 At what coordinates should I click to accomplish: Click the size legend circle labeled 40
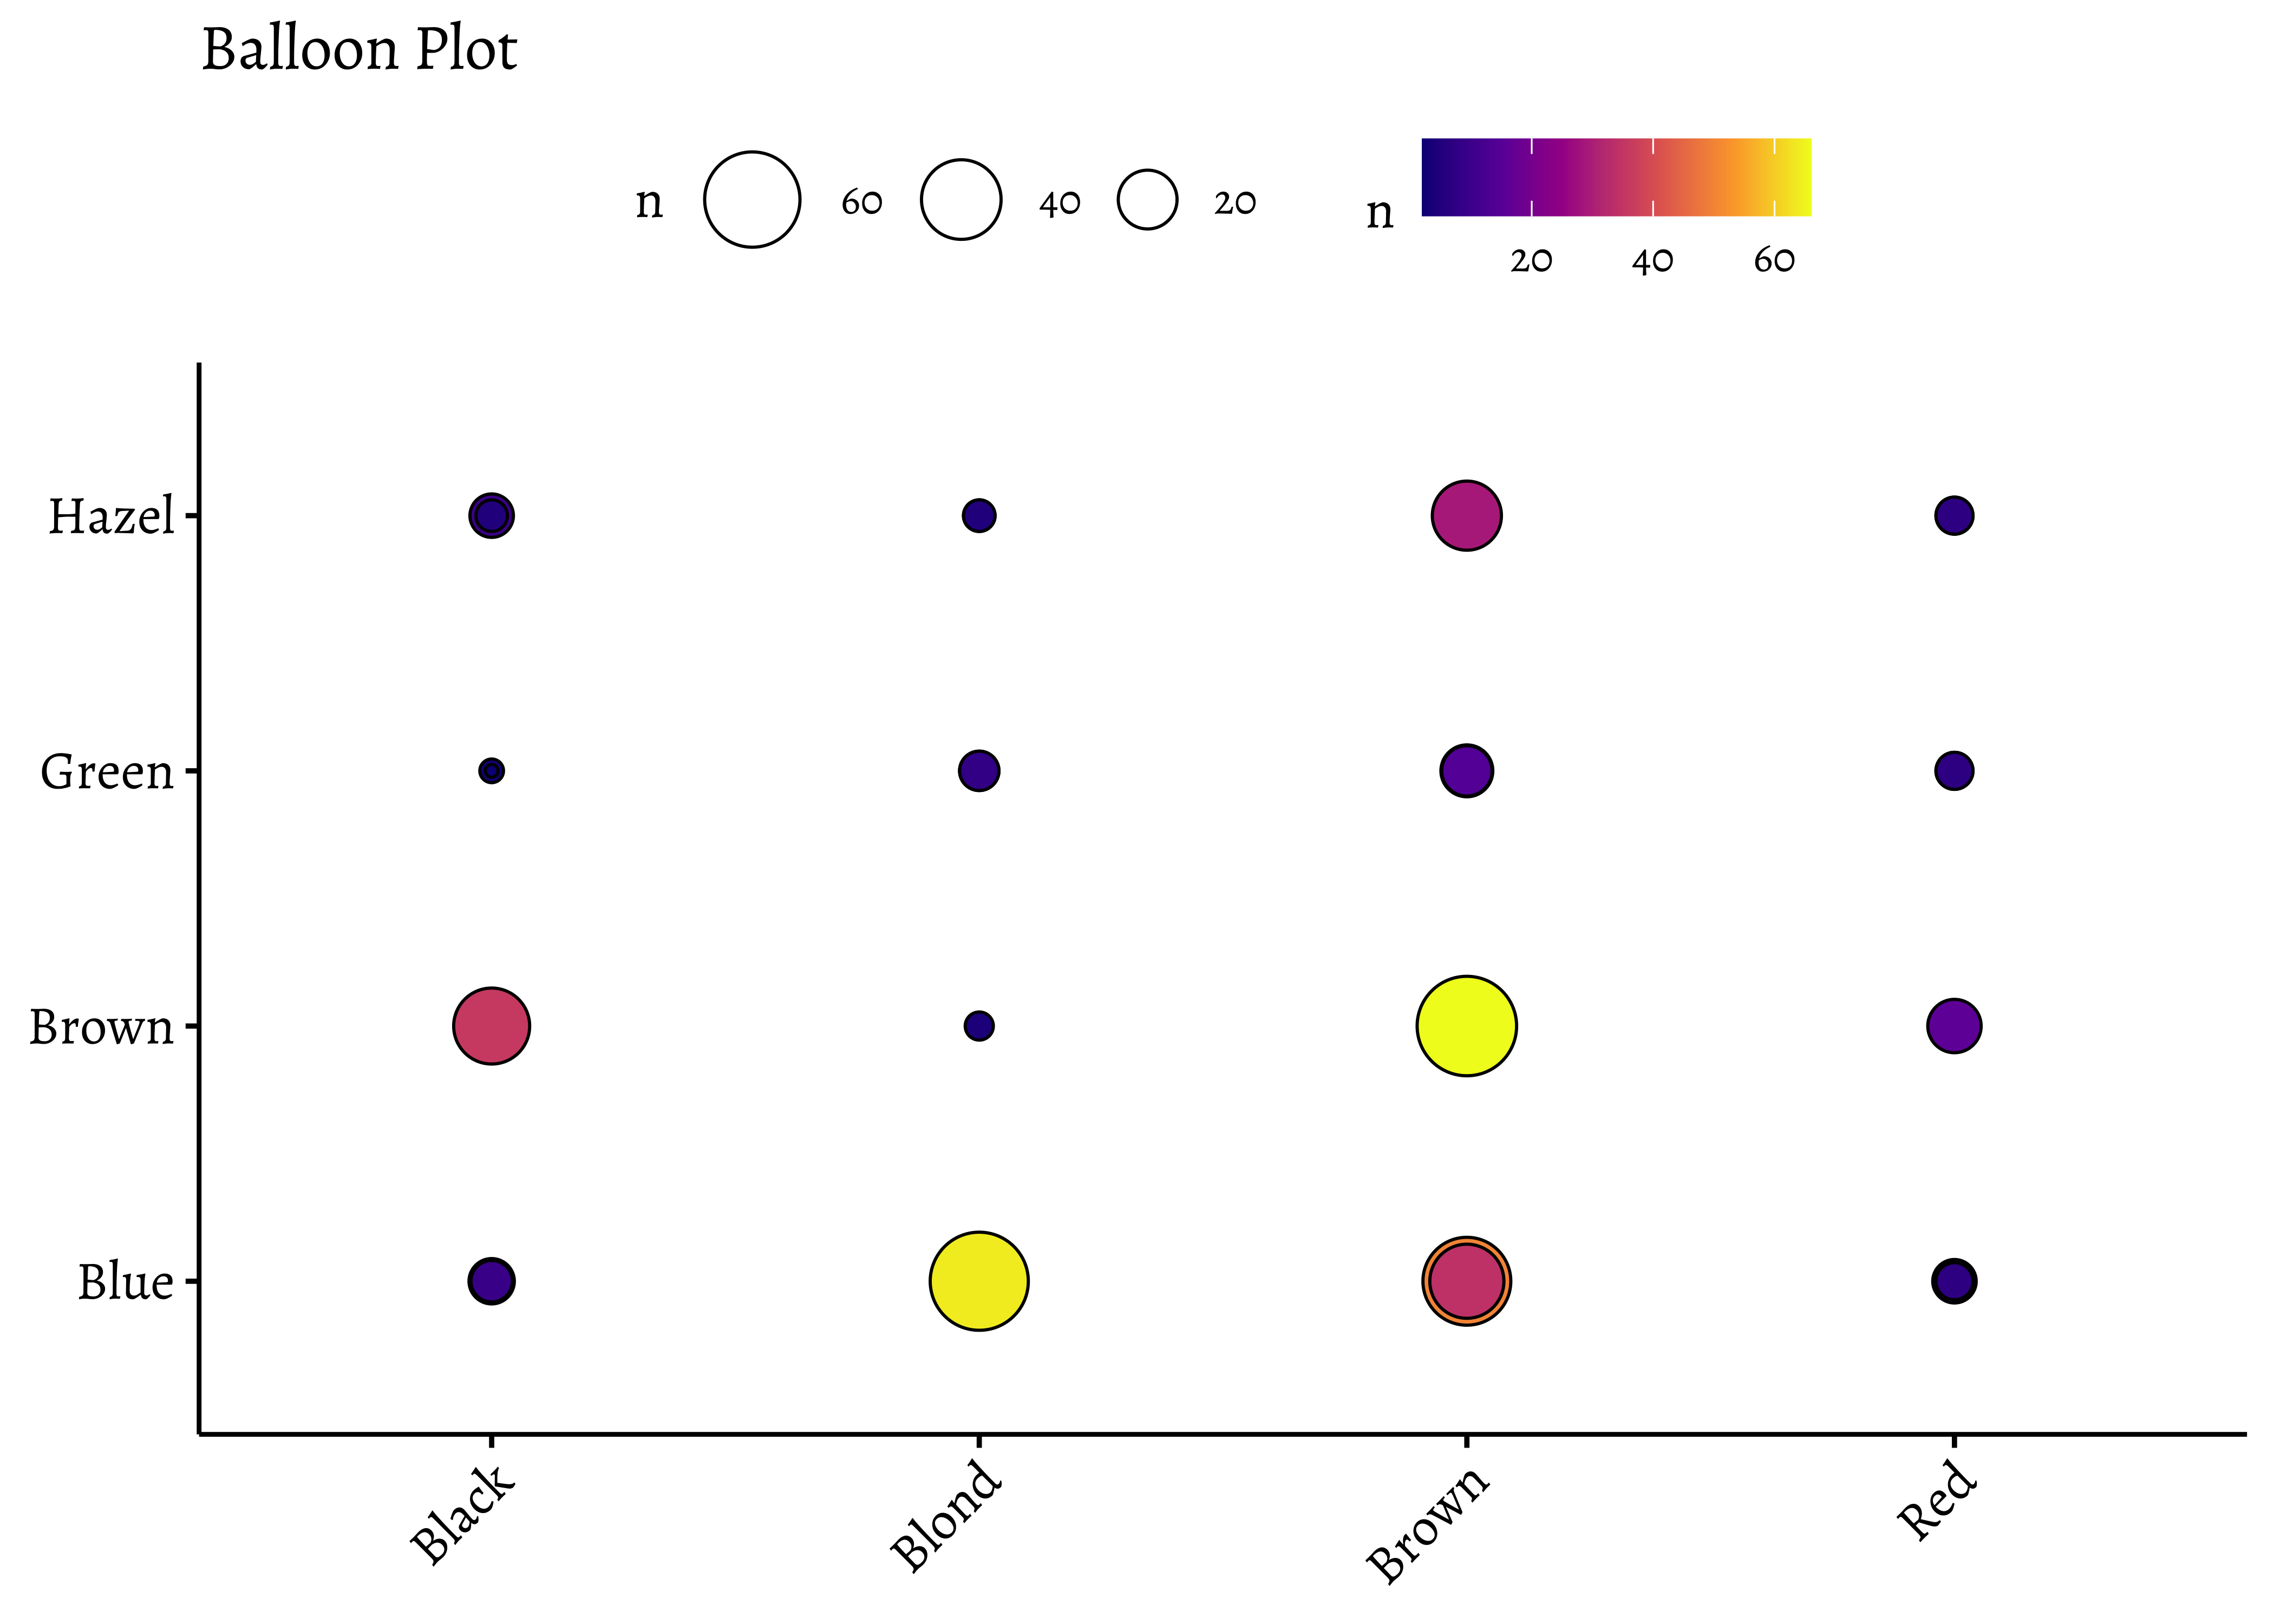pyautogui.click(x=961, y=200)
